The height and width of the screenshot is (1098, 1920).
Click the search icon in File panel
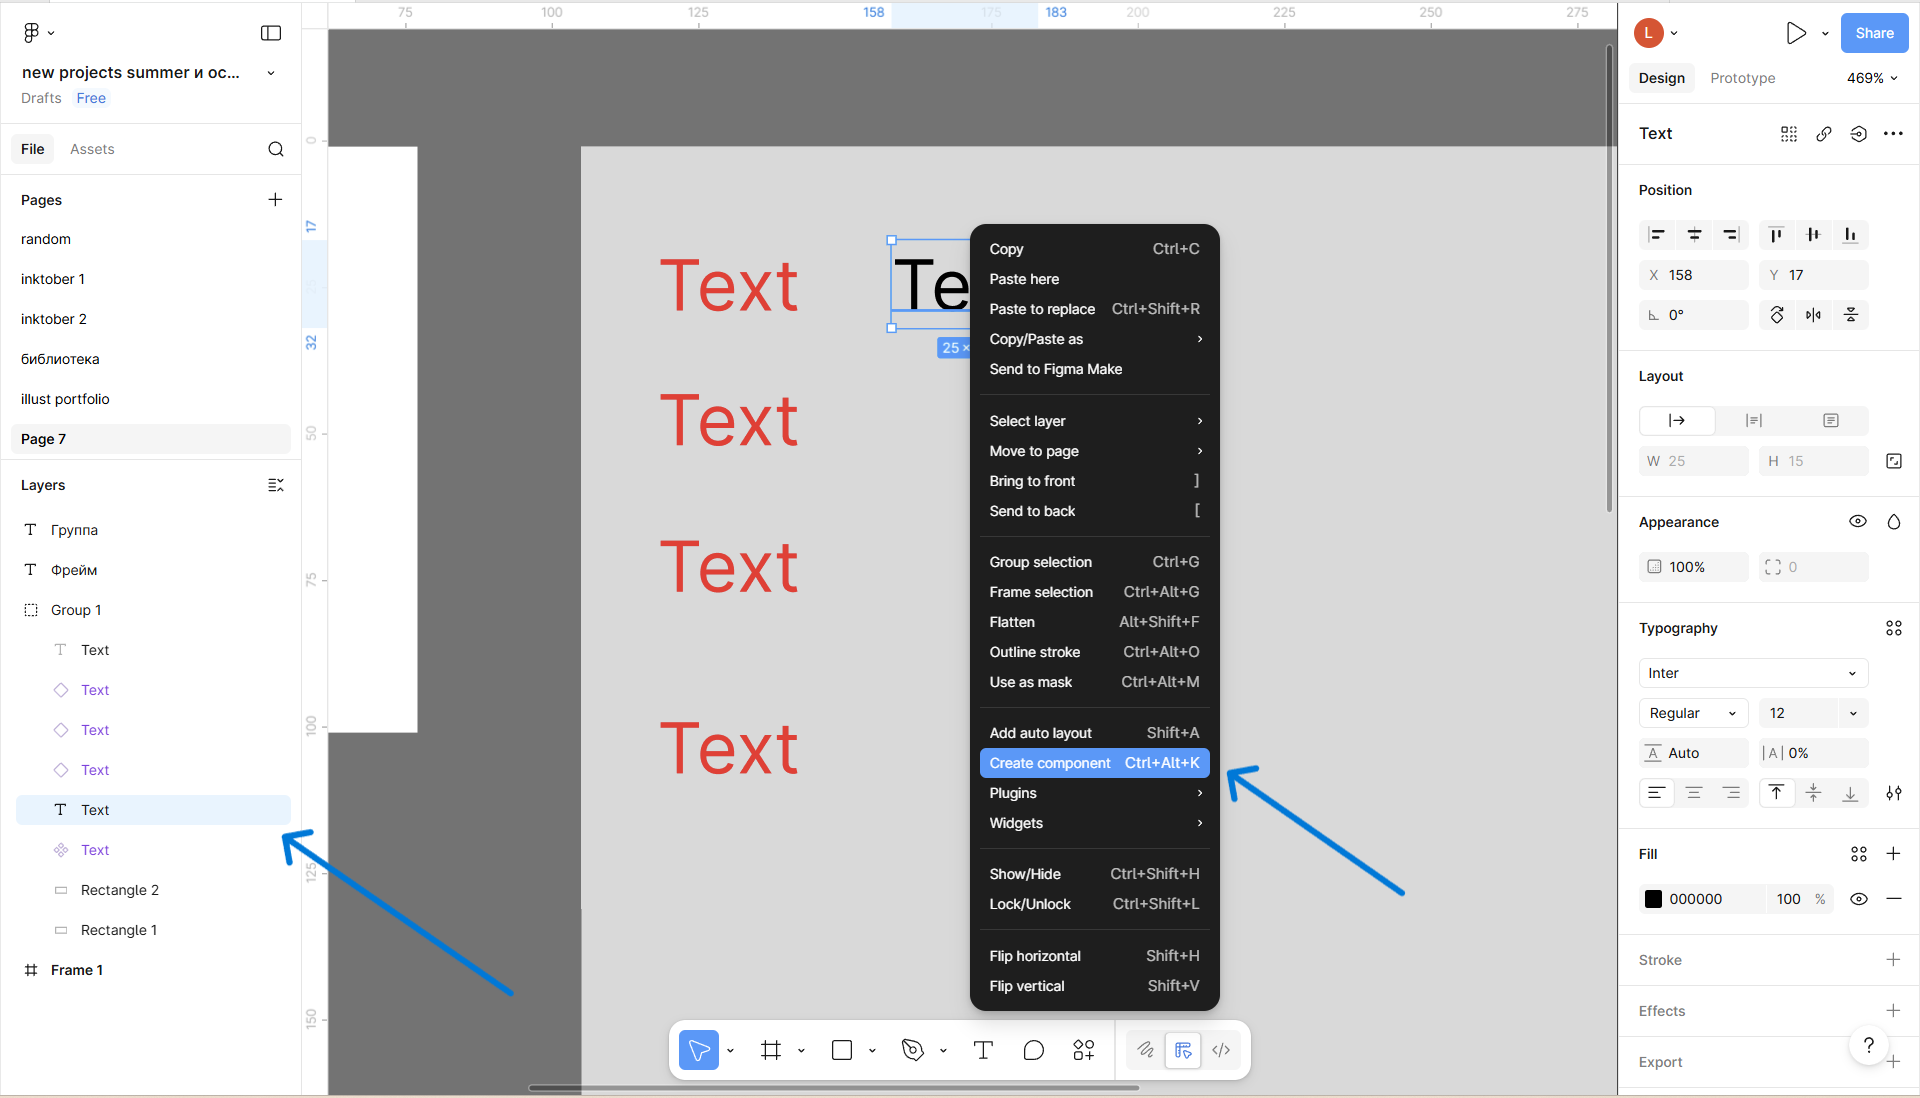[x=276, y=149]
